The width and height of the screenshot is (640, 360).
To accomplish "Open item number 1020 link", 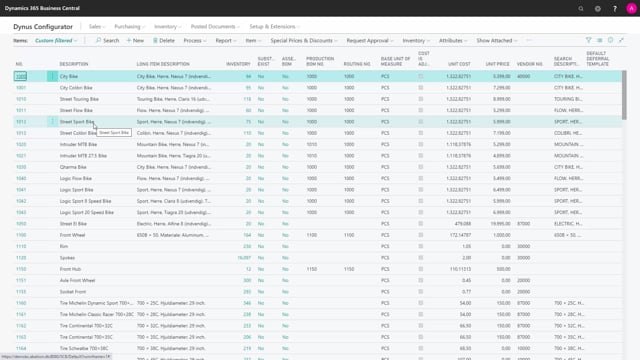I will [21, 144].
